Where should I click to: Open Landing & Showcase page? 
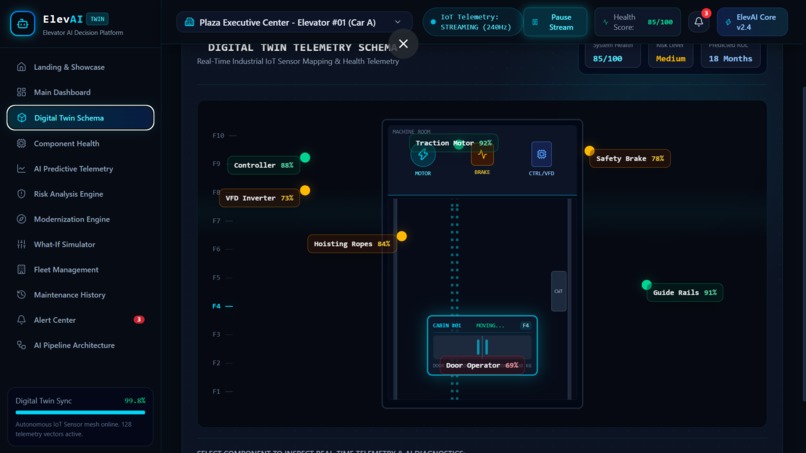point(80,67)
